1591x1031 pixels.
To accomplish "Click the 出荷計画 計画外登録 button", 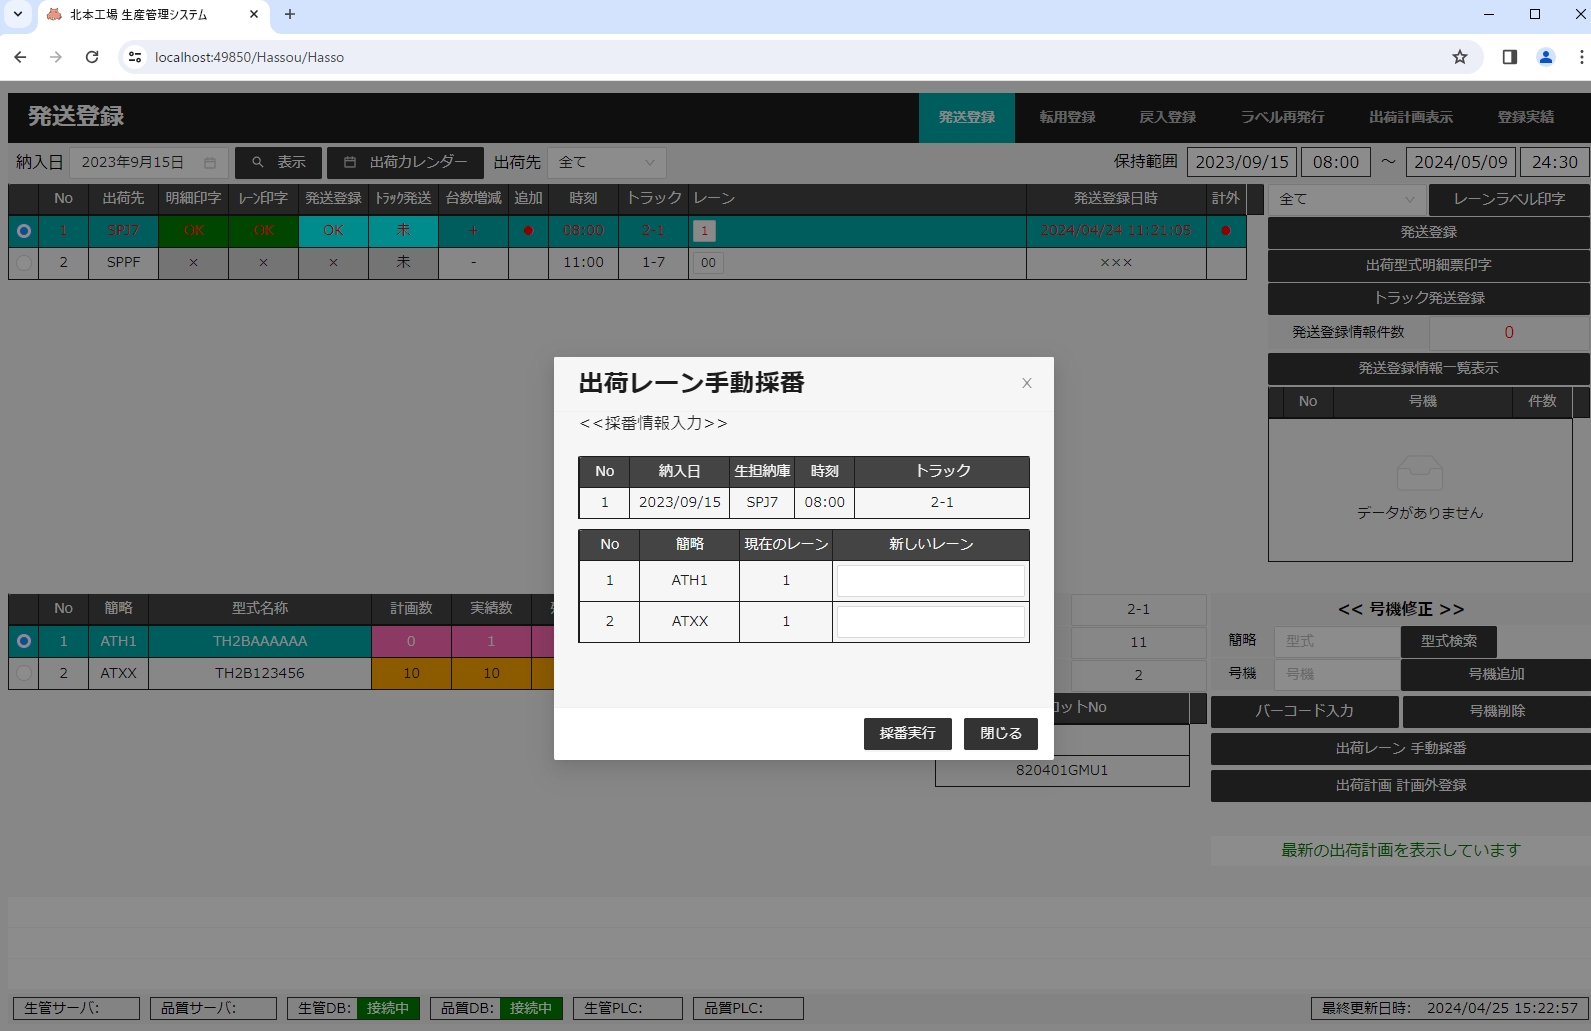I will pyautogui.click(x=1400, y=785).
